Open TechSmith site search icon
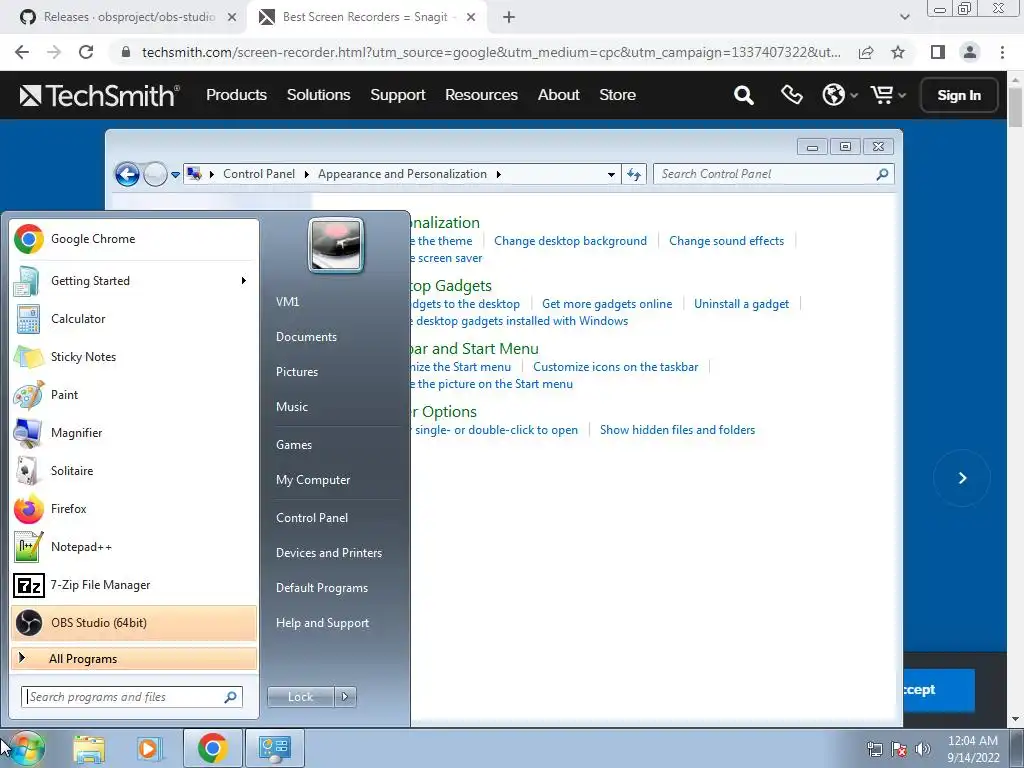This screenshot has height=768, width=1024. 743,95
